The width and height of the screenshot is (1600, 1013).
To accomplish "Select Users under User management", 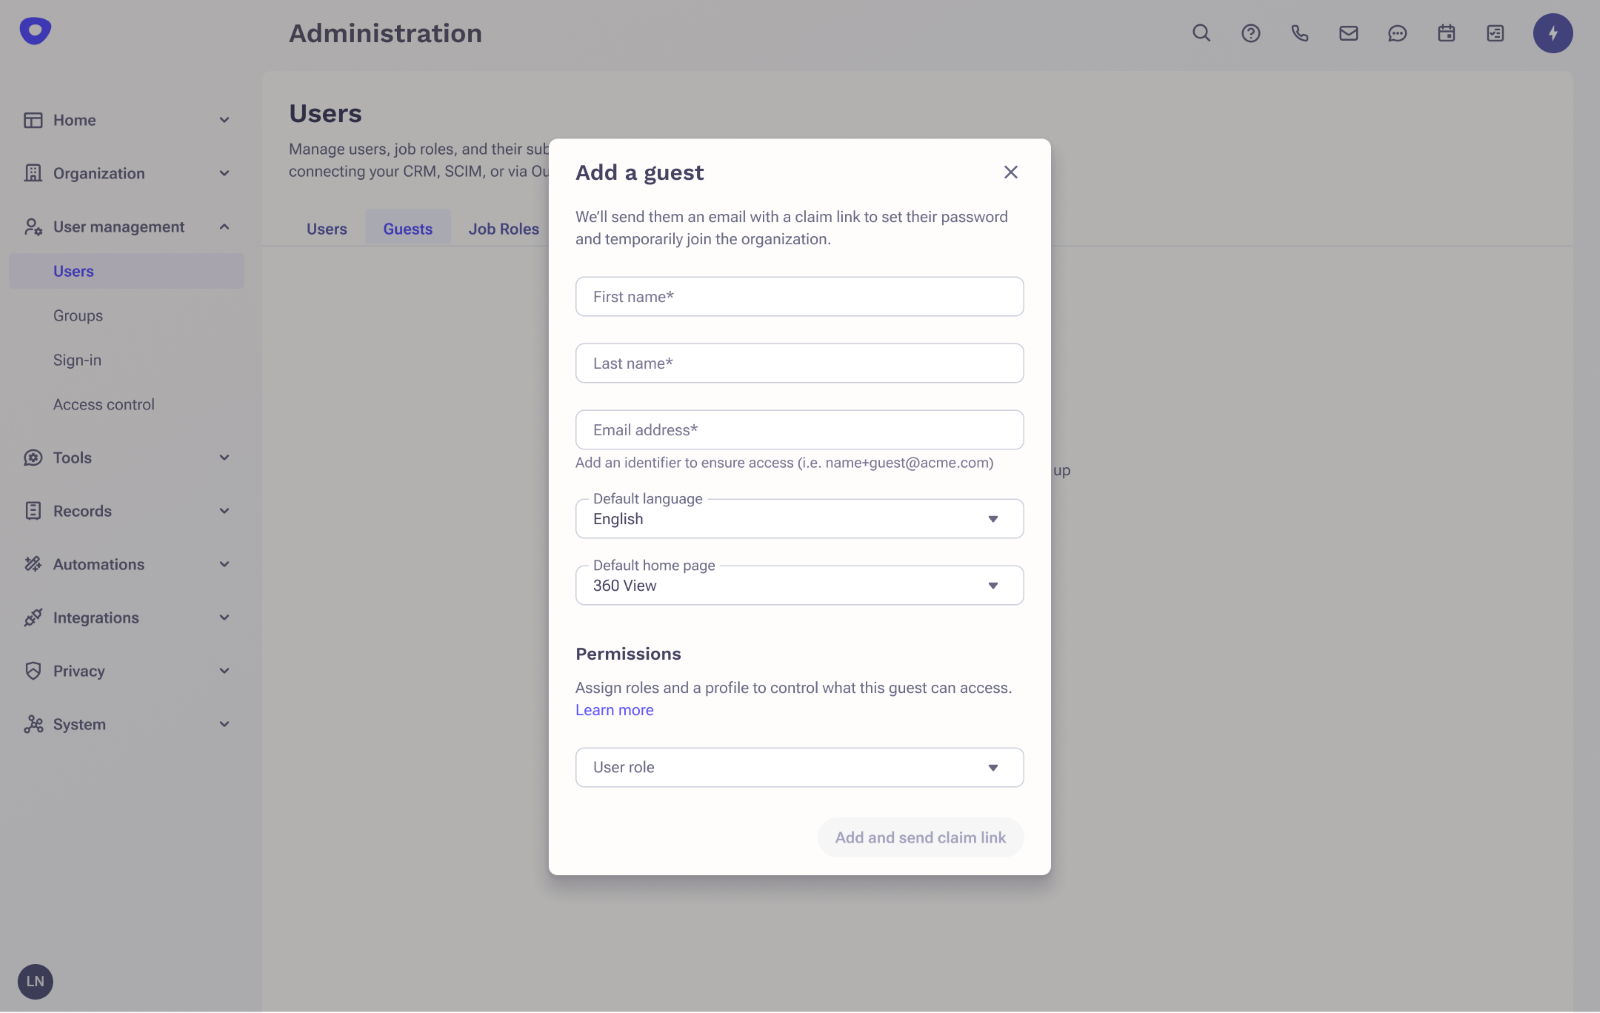I will coord(73,270).
